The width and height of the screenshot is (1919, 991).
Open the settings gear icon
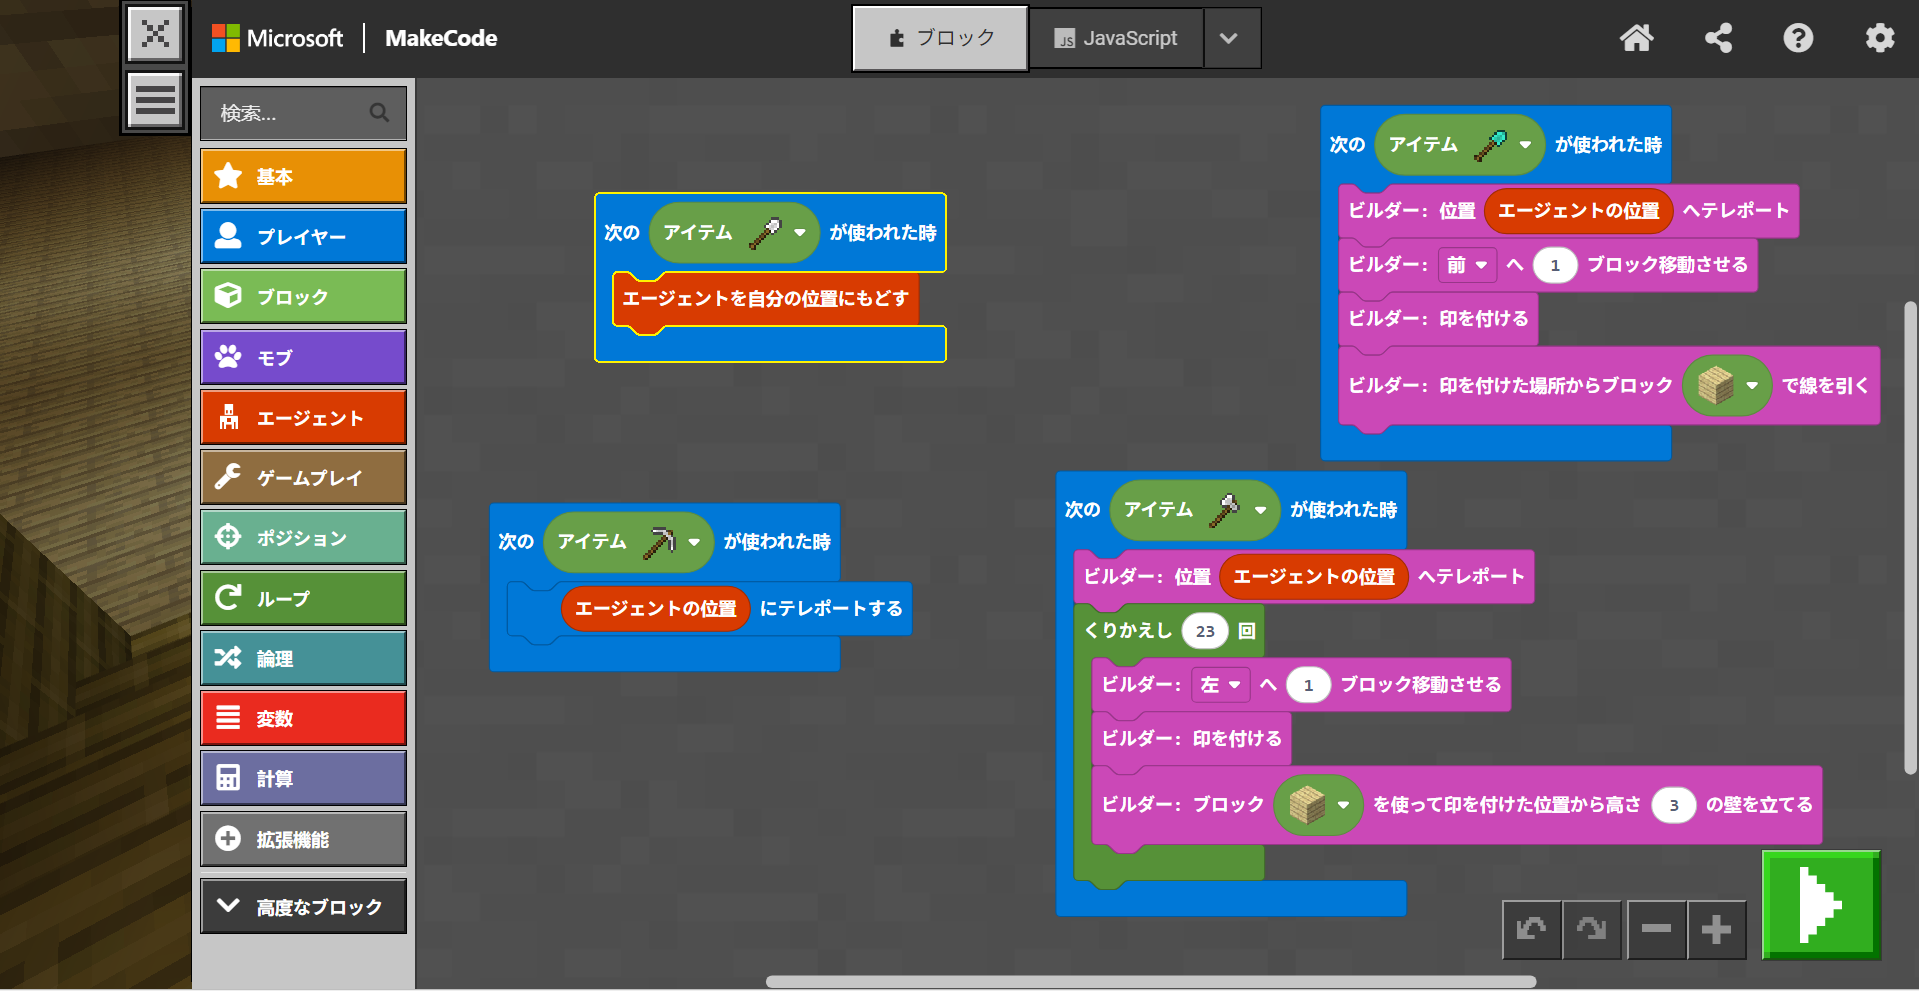[x=1880, y=38]
